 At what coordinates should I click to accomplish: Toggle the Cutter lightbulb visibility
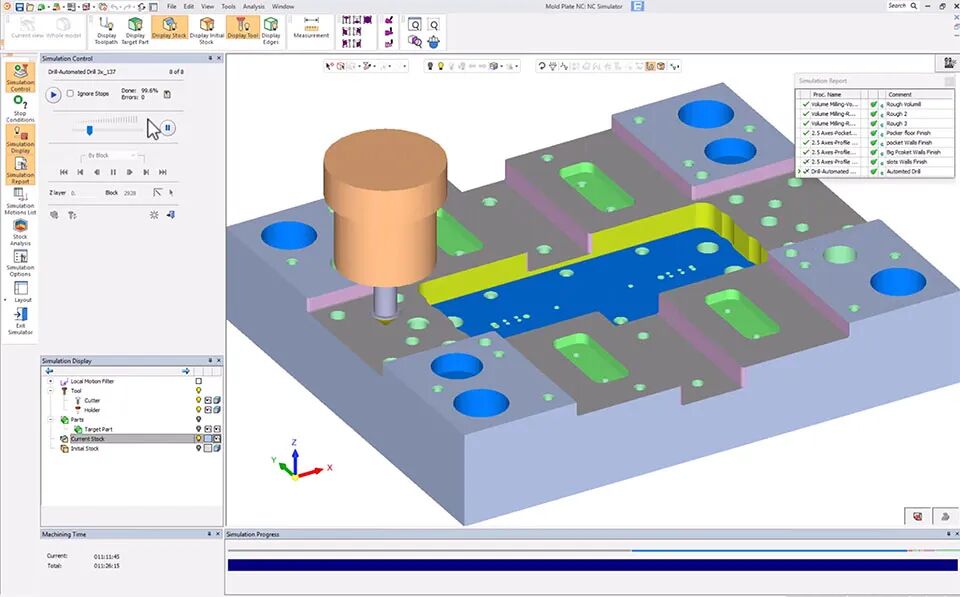click(x=198, y=400)
